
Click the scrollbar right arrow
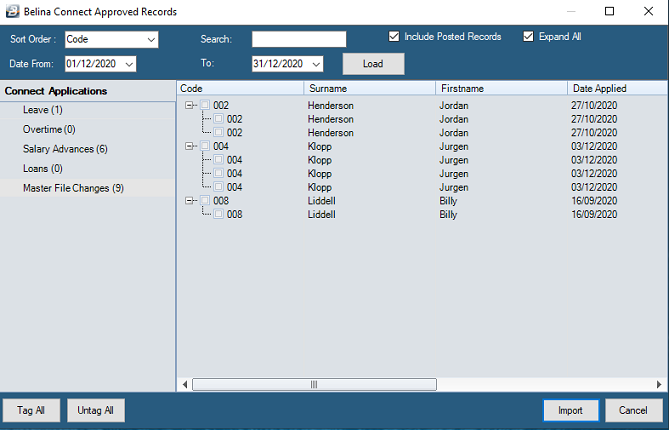pyautogui.click(x=659, y=384)
